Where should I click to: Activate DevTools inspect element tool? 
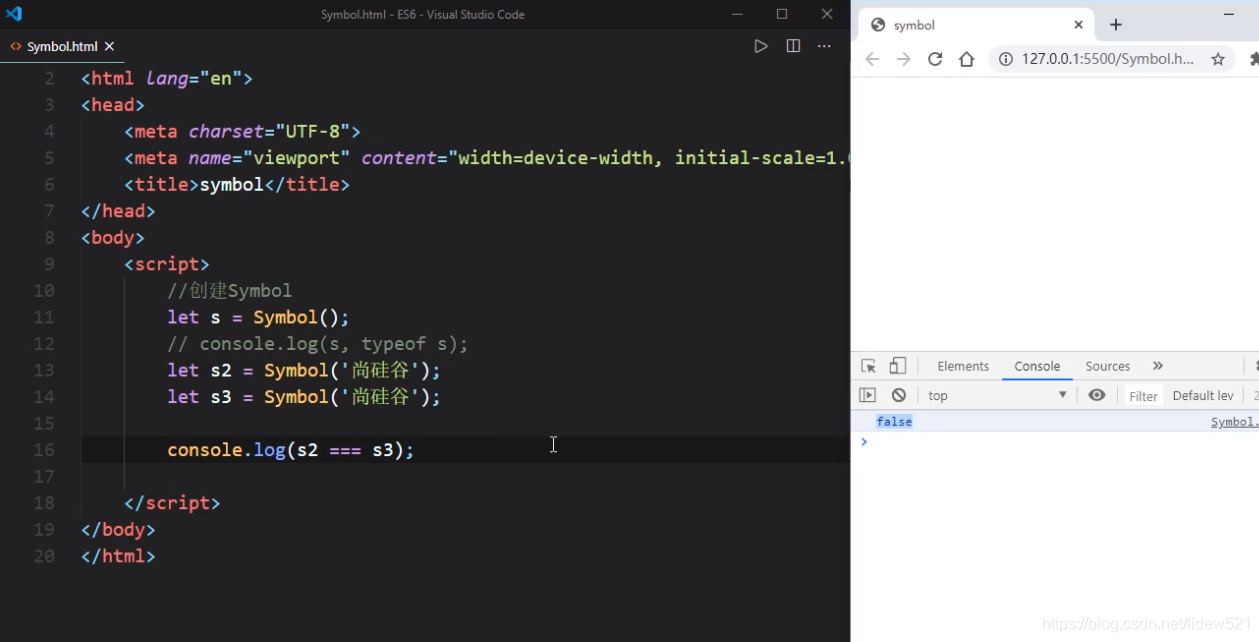pos(868,366)
